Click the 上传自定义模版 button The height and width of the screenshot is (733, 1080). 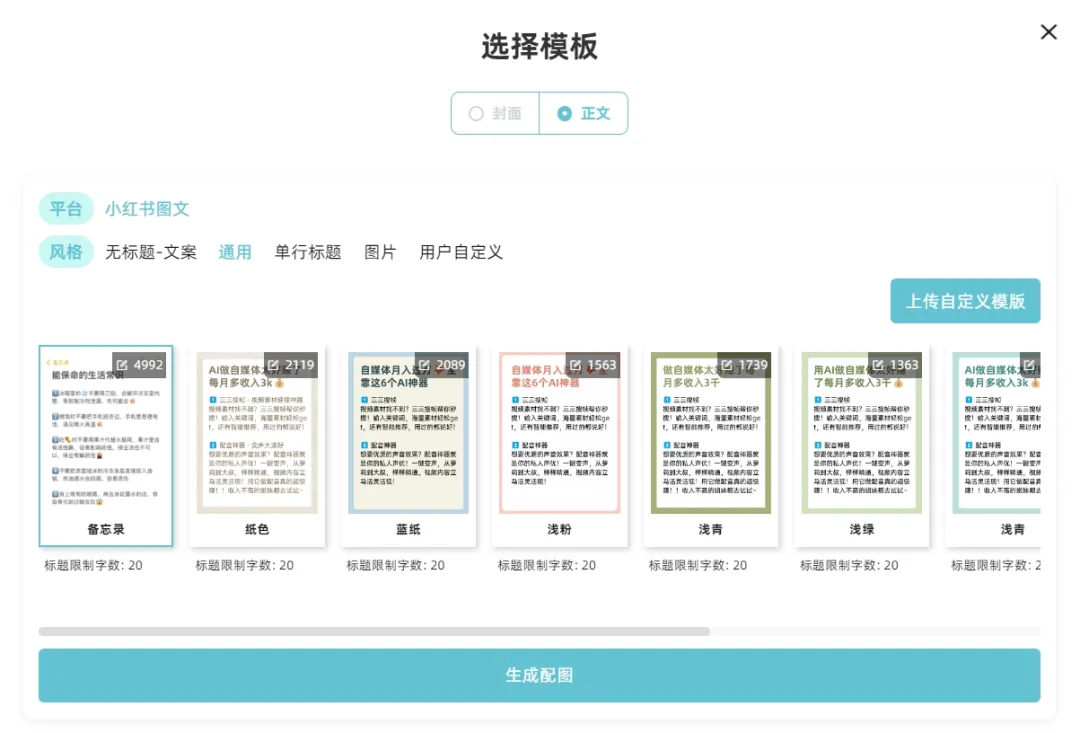(x=964, y=301)
